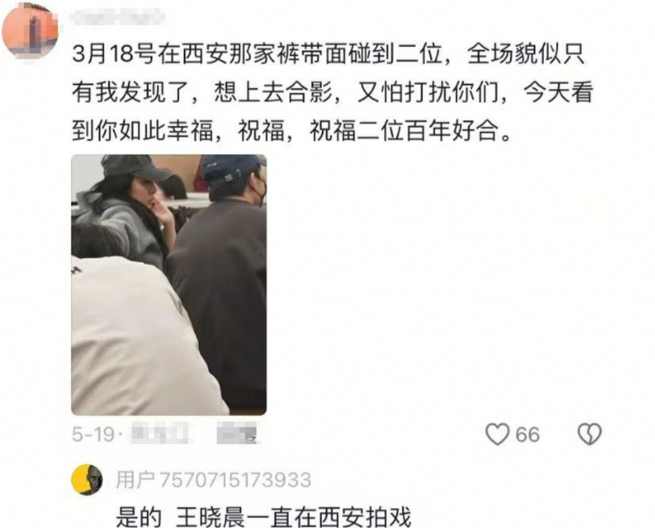655x528 pixels.
Task: Click the username 用户7570715173933
Action: (213, 480)
